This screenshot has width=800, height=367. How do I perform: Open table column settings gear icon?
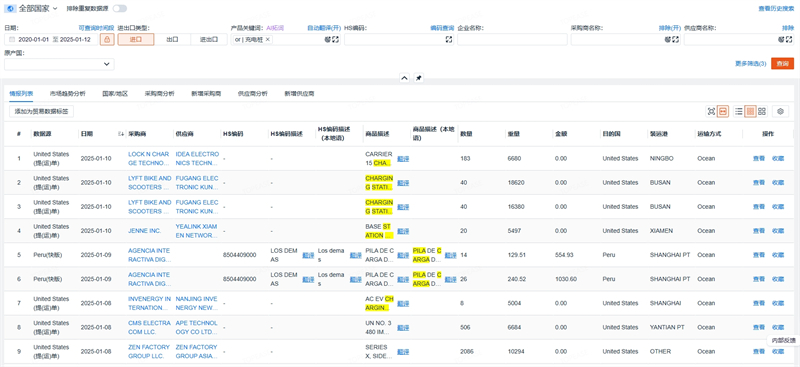tap(781, 111)
